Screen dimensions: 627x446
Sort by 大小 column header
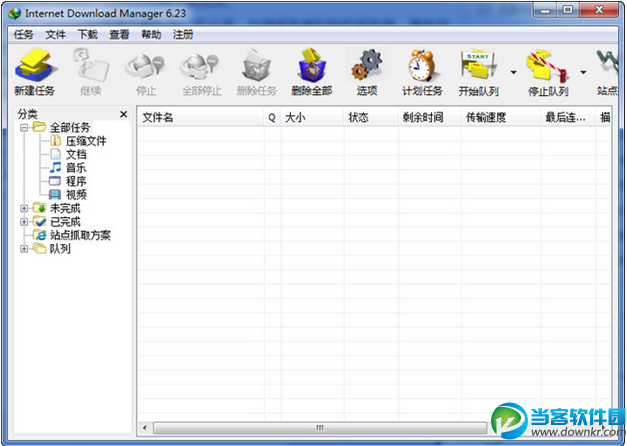click(312, 117)
